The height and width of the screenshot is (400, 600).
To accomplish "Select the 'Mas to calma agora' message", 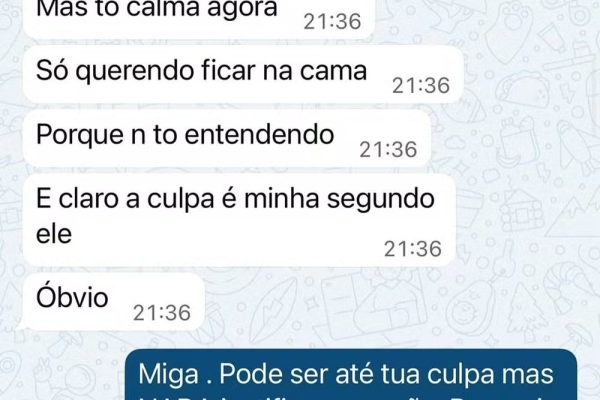I will (199, 17).
